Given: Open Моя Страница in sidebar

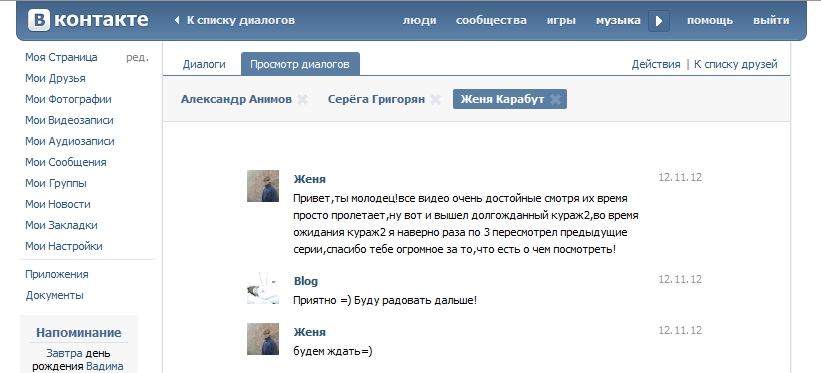Looking at the screenshot, I should click(x=61, y=57).
